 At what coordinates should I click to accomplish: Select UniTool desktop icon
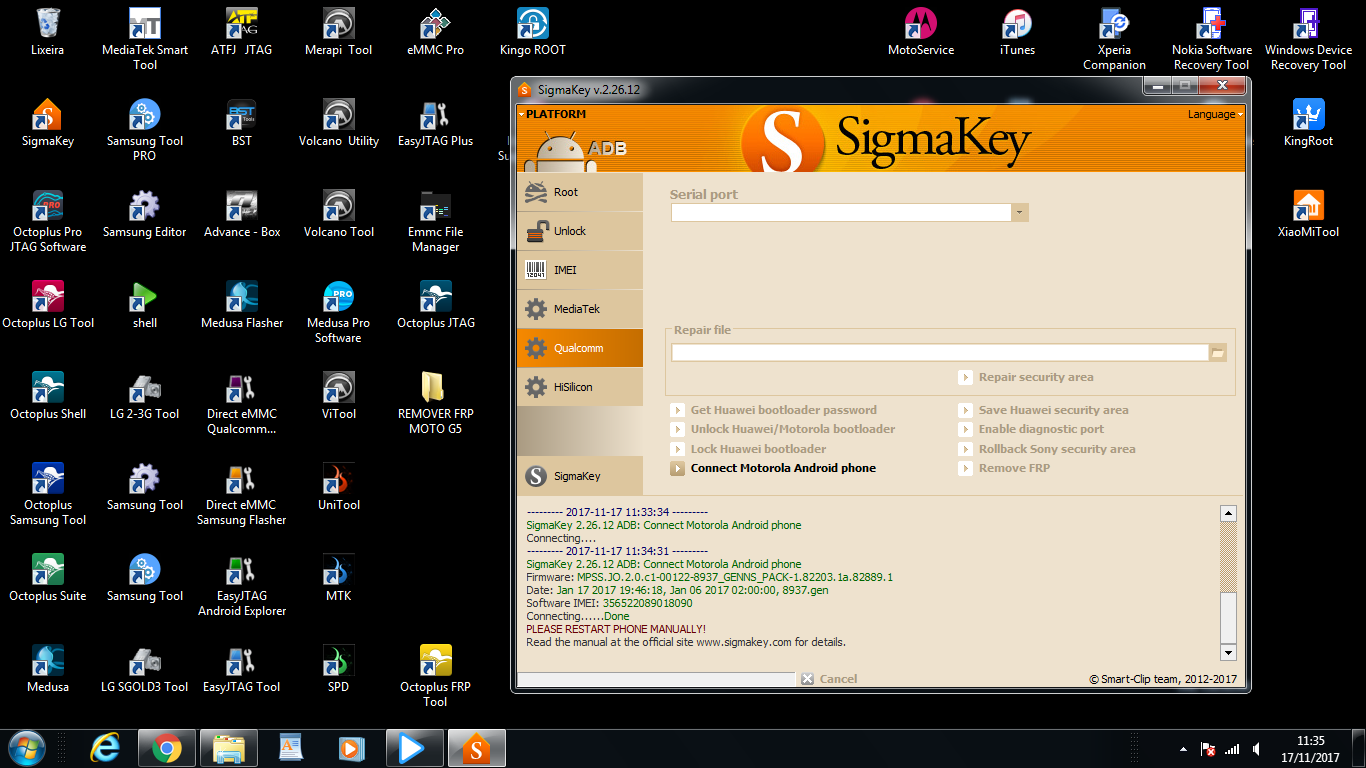[339, 487]
